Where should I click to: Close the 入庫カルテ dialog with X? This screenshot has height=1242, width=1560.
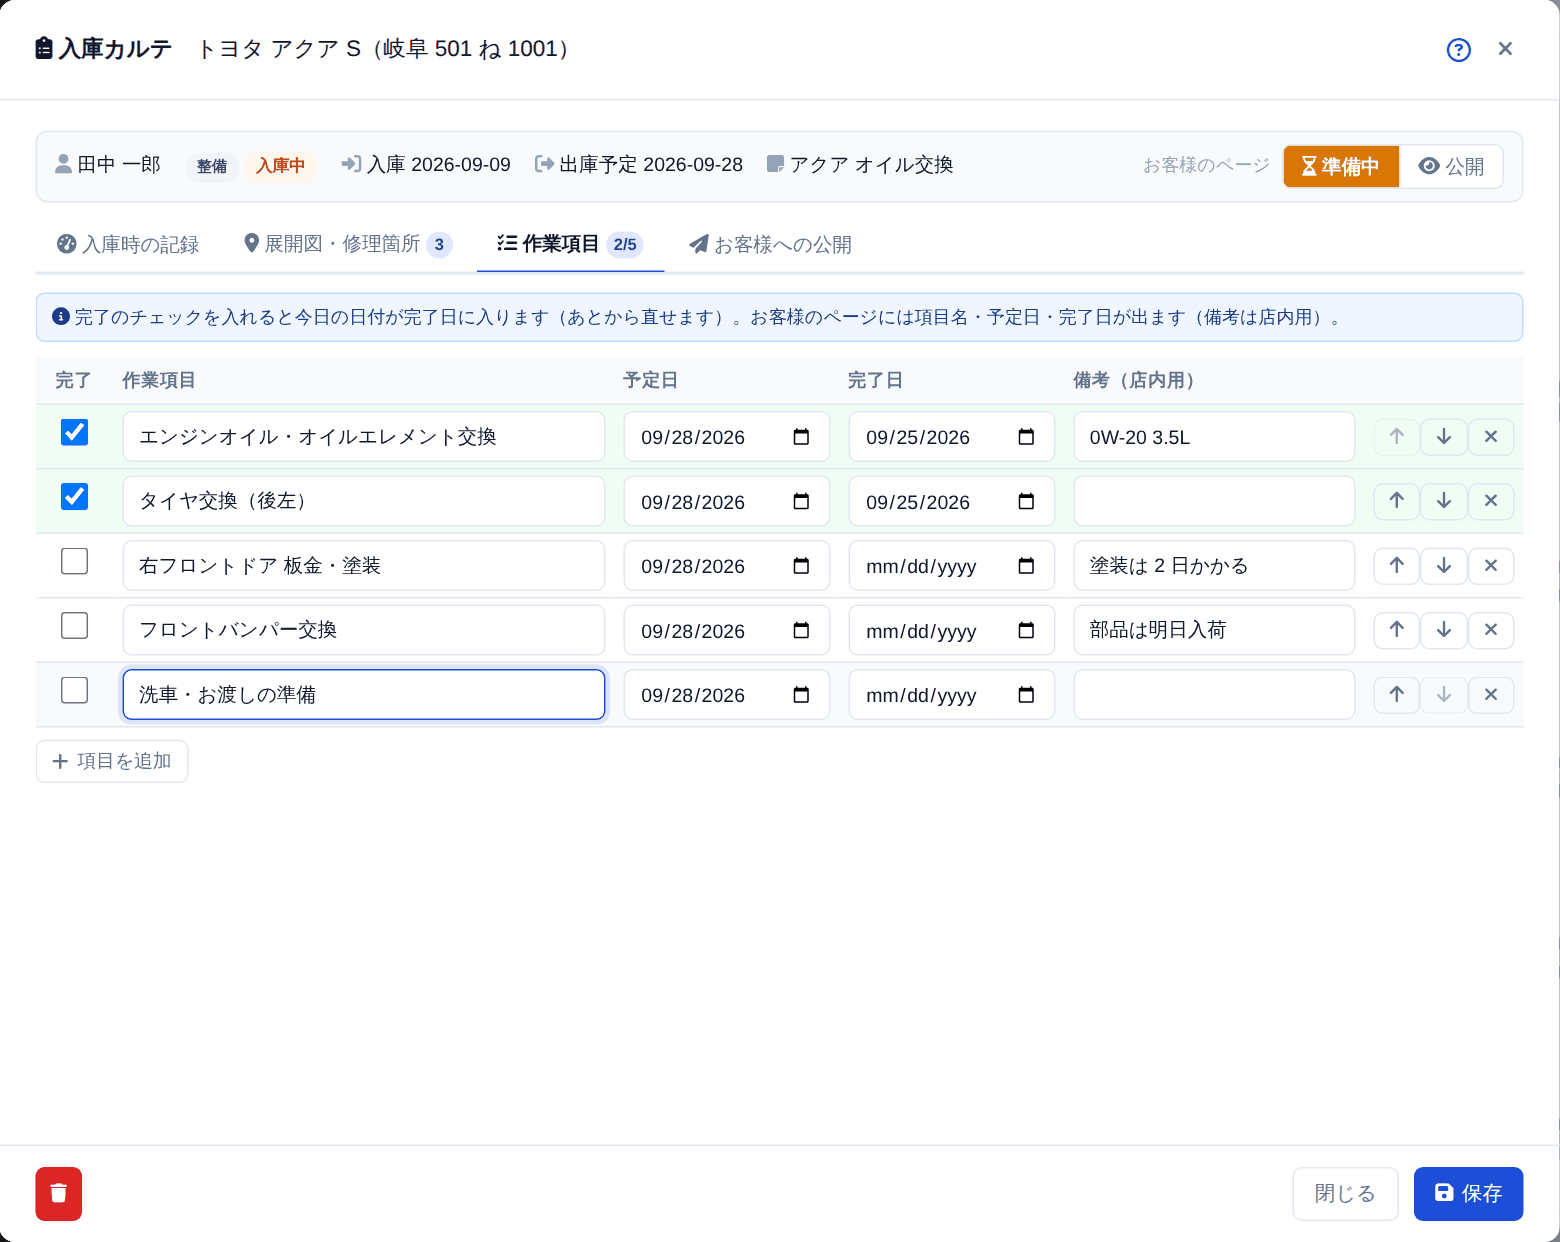click(x=1505, y=49)
